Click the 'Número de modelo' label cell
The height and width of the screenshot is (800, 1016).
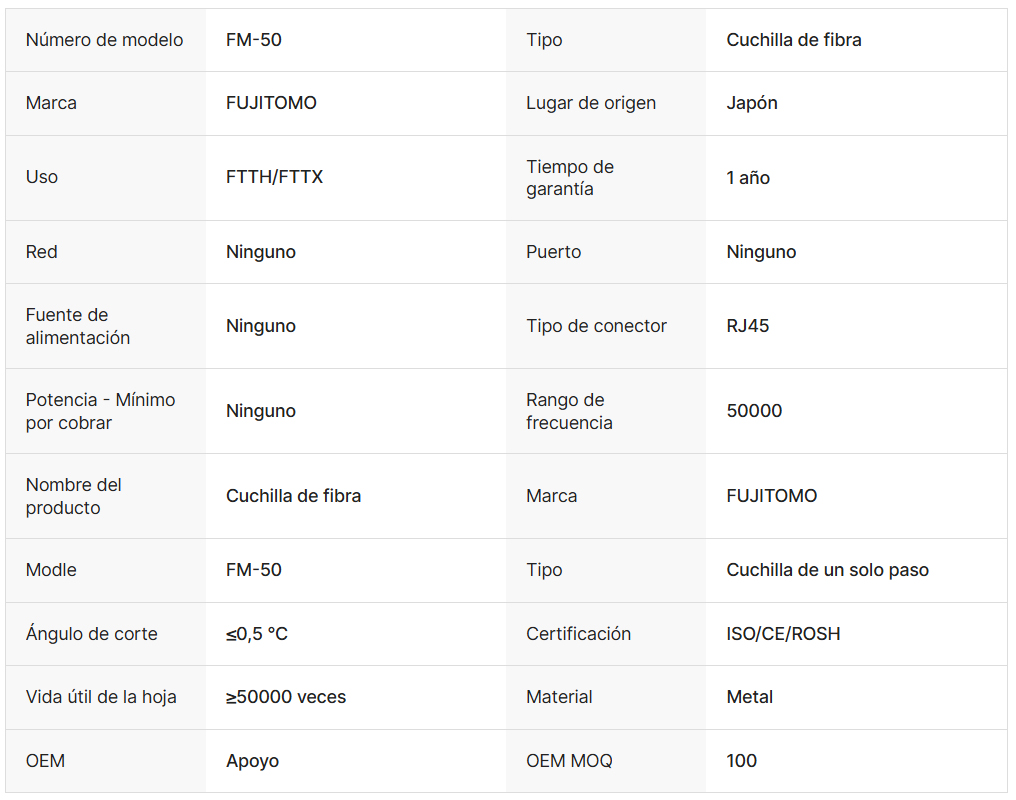click(105, 40)
